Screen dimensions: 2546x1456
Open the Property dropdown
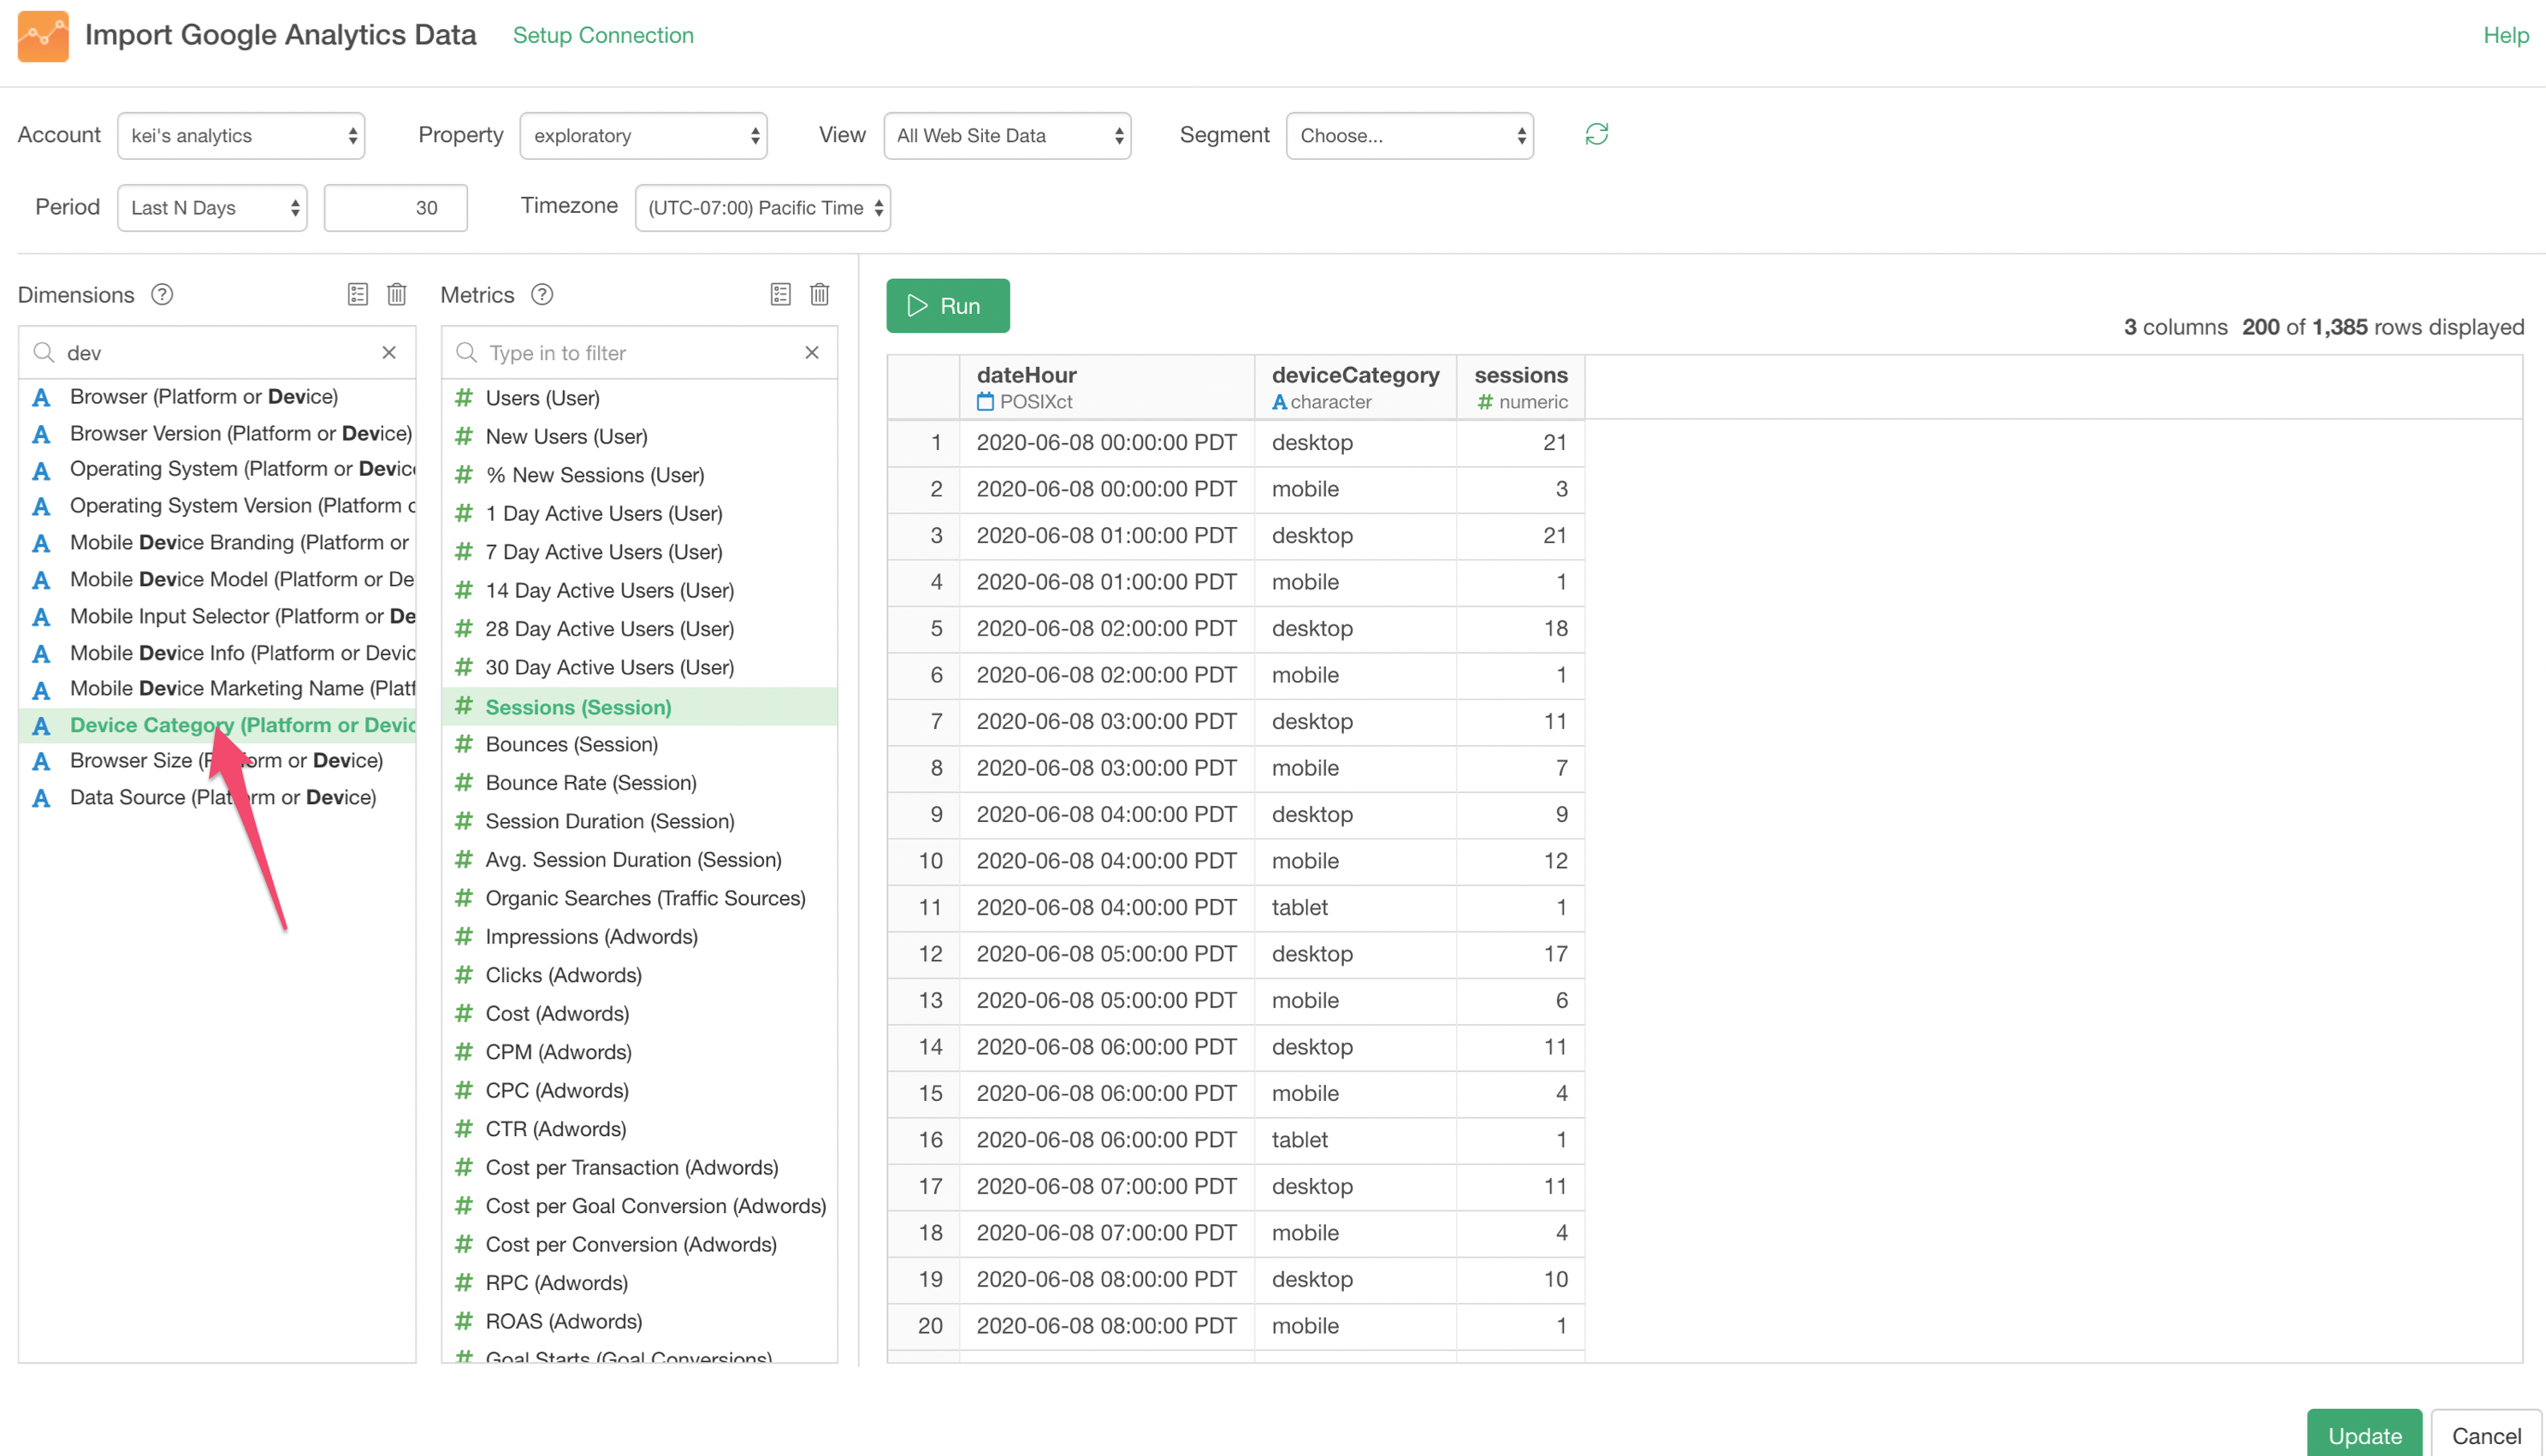coord(643,135)
